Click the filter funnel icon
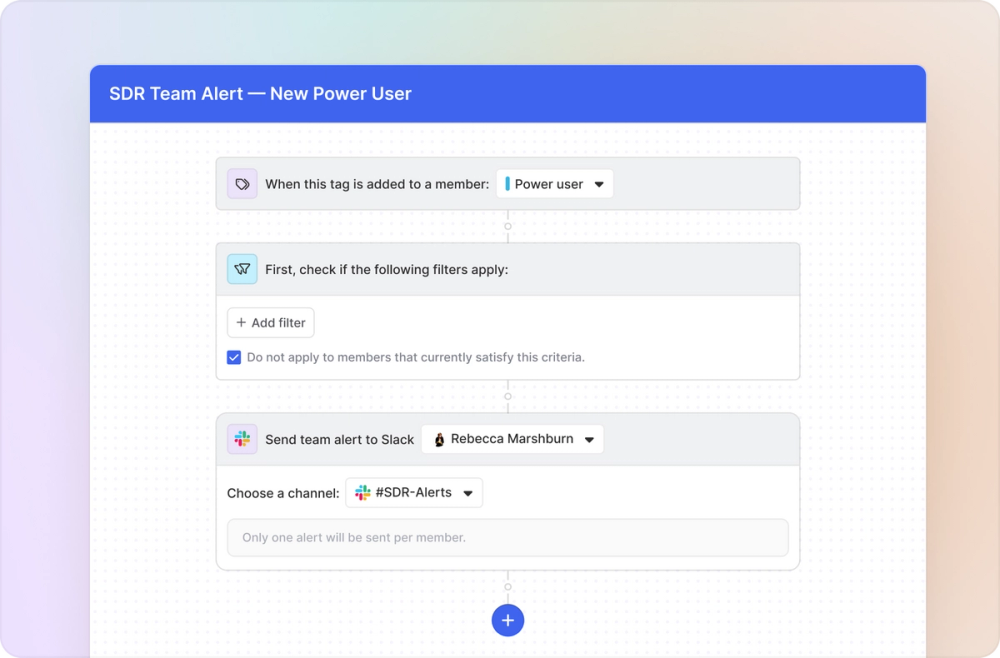 pyautogui.click(x=242, y=269)
